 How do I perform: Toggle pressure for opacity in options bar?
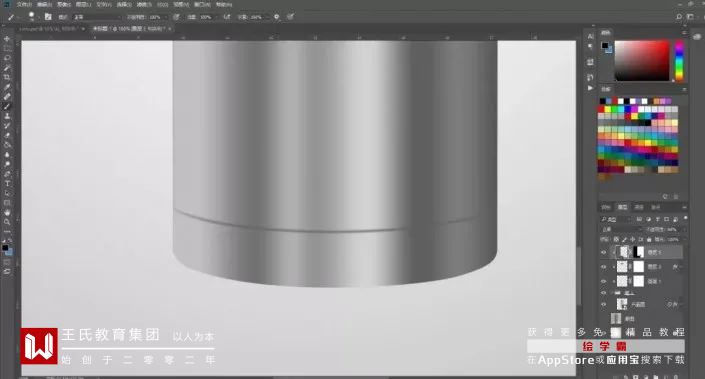[x=176, y=17]
